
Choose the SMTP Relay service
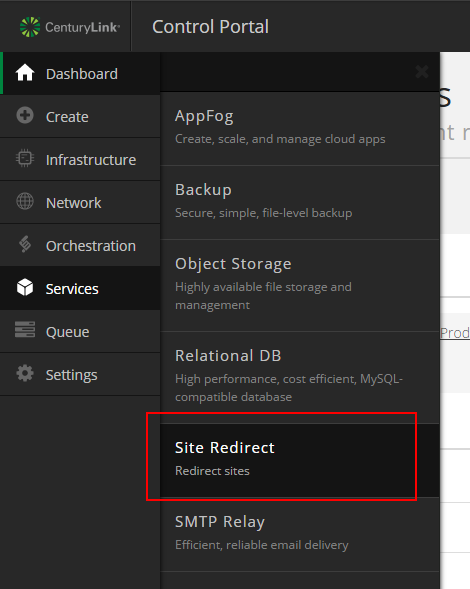(300, 535)
